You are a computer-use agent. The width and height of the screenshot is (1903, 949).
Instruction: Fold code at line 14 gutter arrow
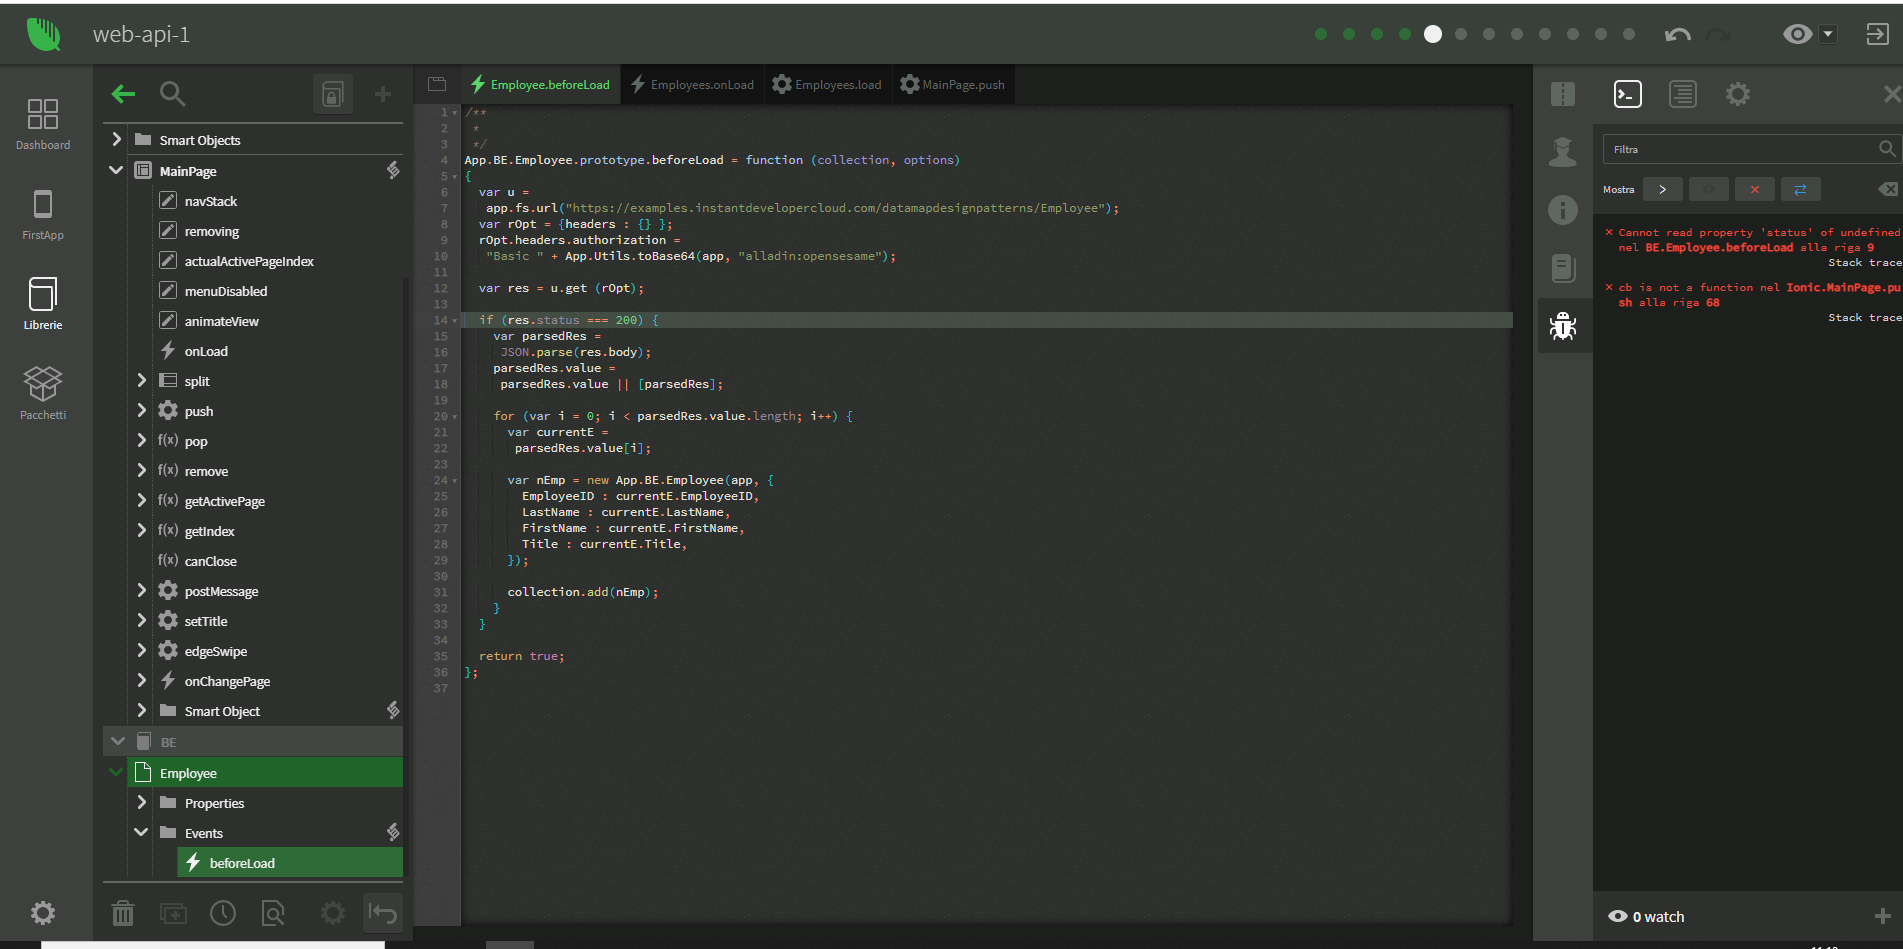pos(455,320)
